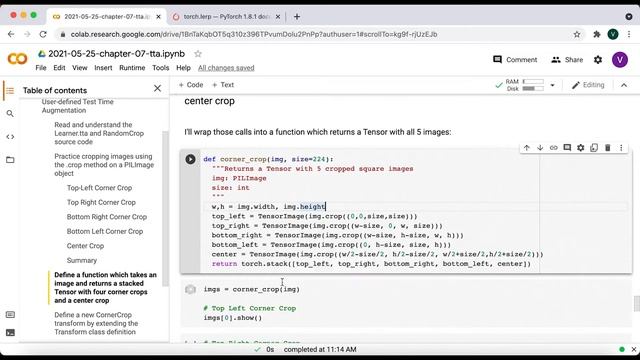The image size is (640, 360).
Task: Go to Center Crop in contents
Action: point(85,246)
